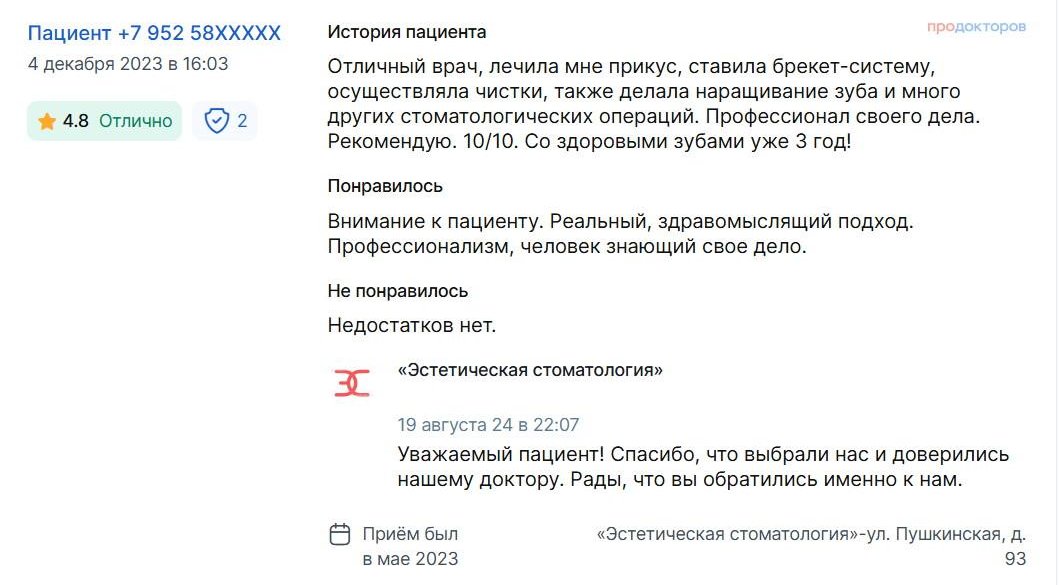Click the clinic name «Эстетическая стоматология» in reply
Screen dimensions: 1059x585
[530, 370]
